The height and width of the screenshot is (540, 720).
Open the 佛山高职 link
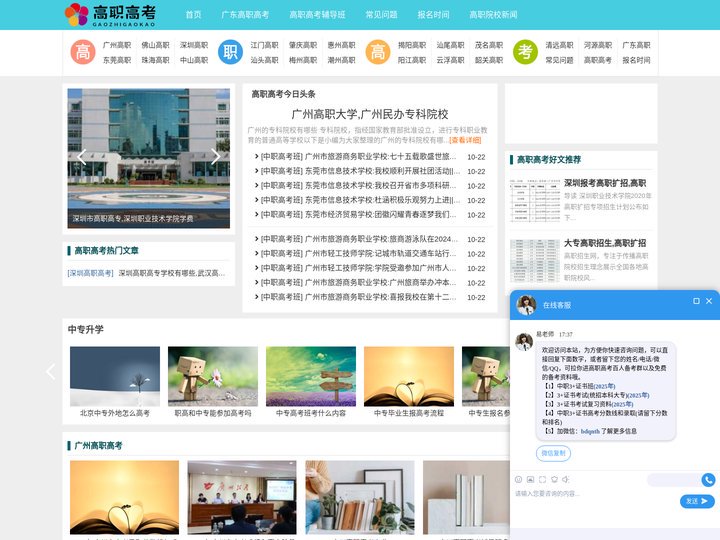coord(155,45)
